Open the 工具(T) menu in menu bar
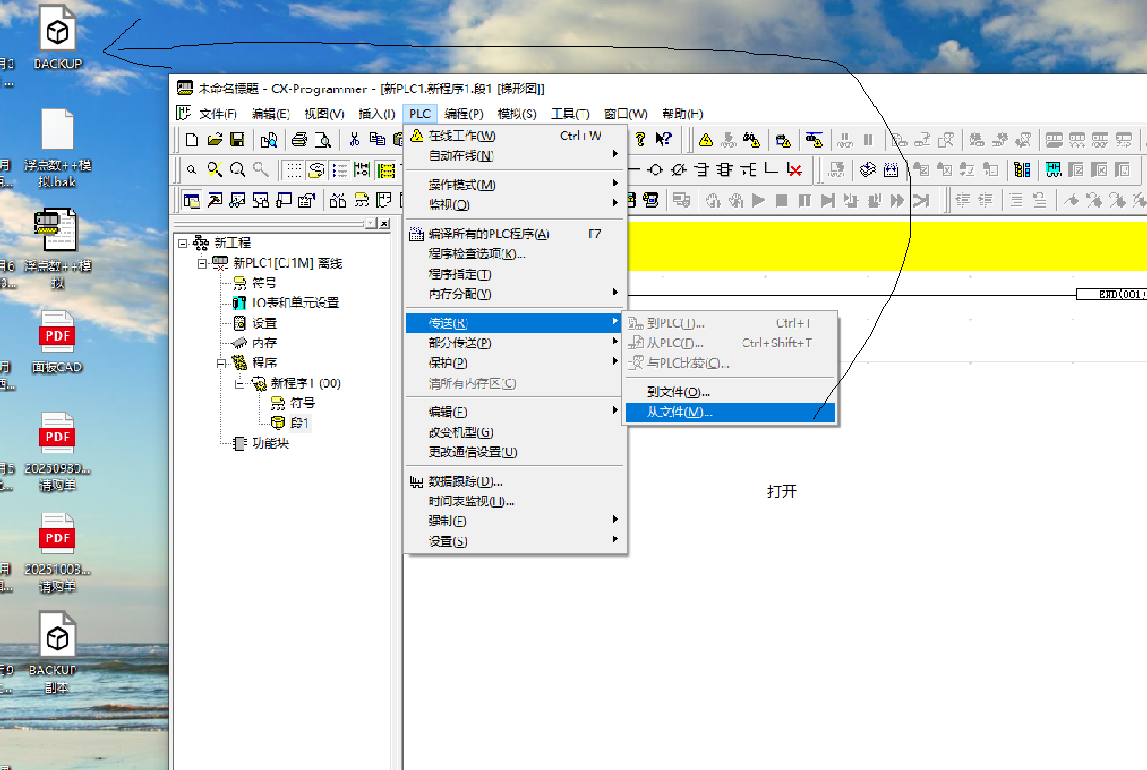Viewport: 1147px width, 770px height. (570, 113)
